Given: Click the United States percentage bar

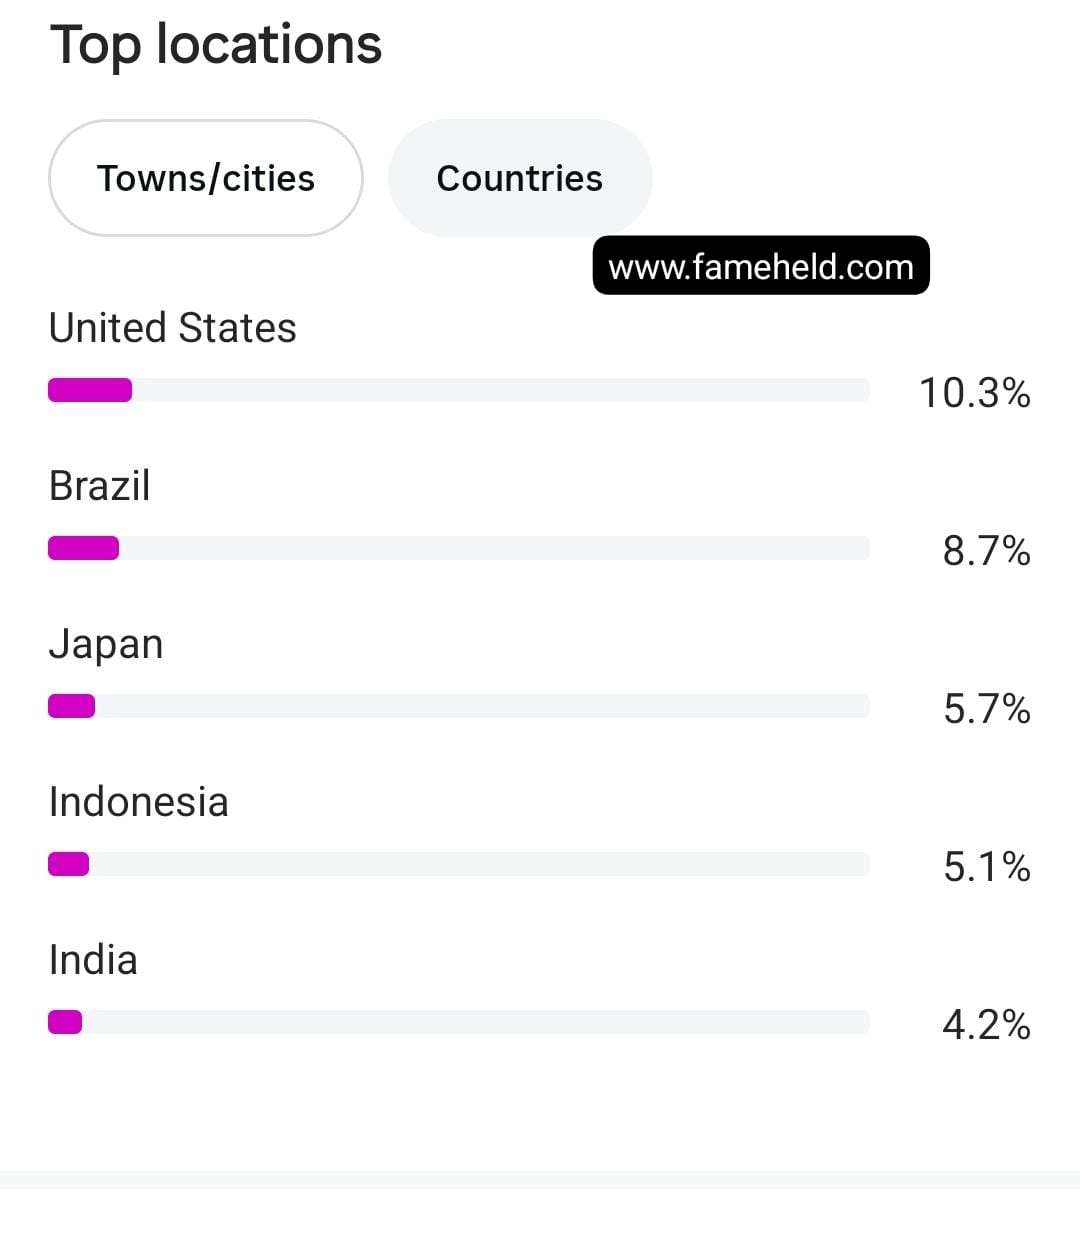Looking at the screenshot, I should click(459, 390).
